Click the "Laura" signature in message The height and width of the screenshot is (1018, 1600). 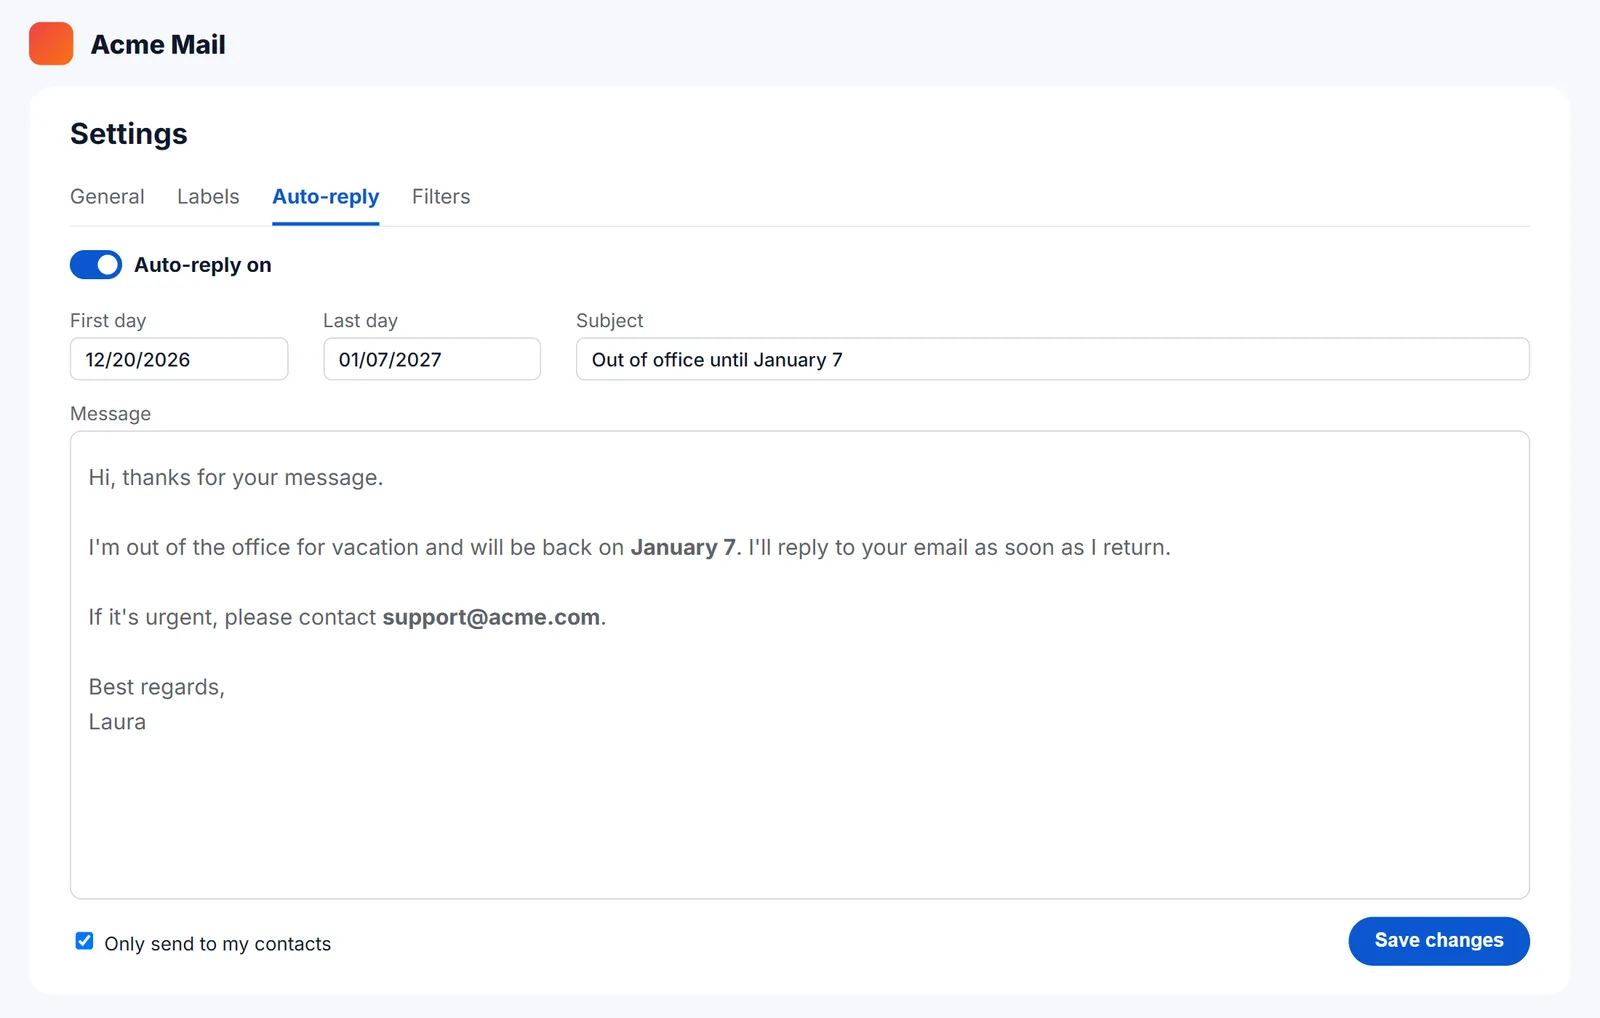(x=117, y=722)
